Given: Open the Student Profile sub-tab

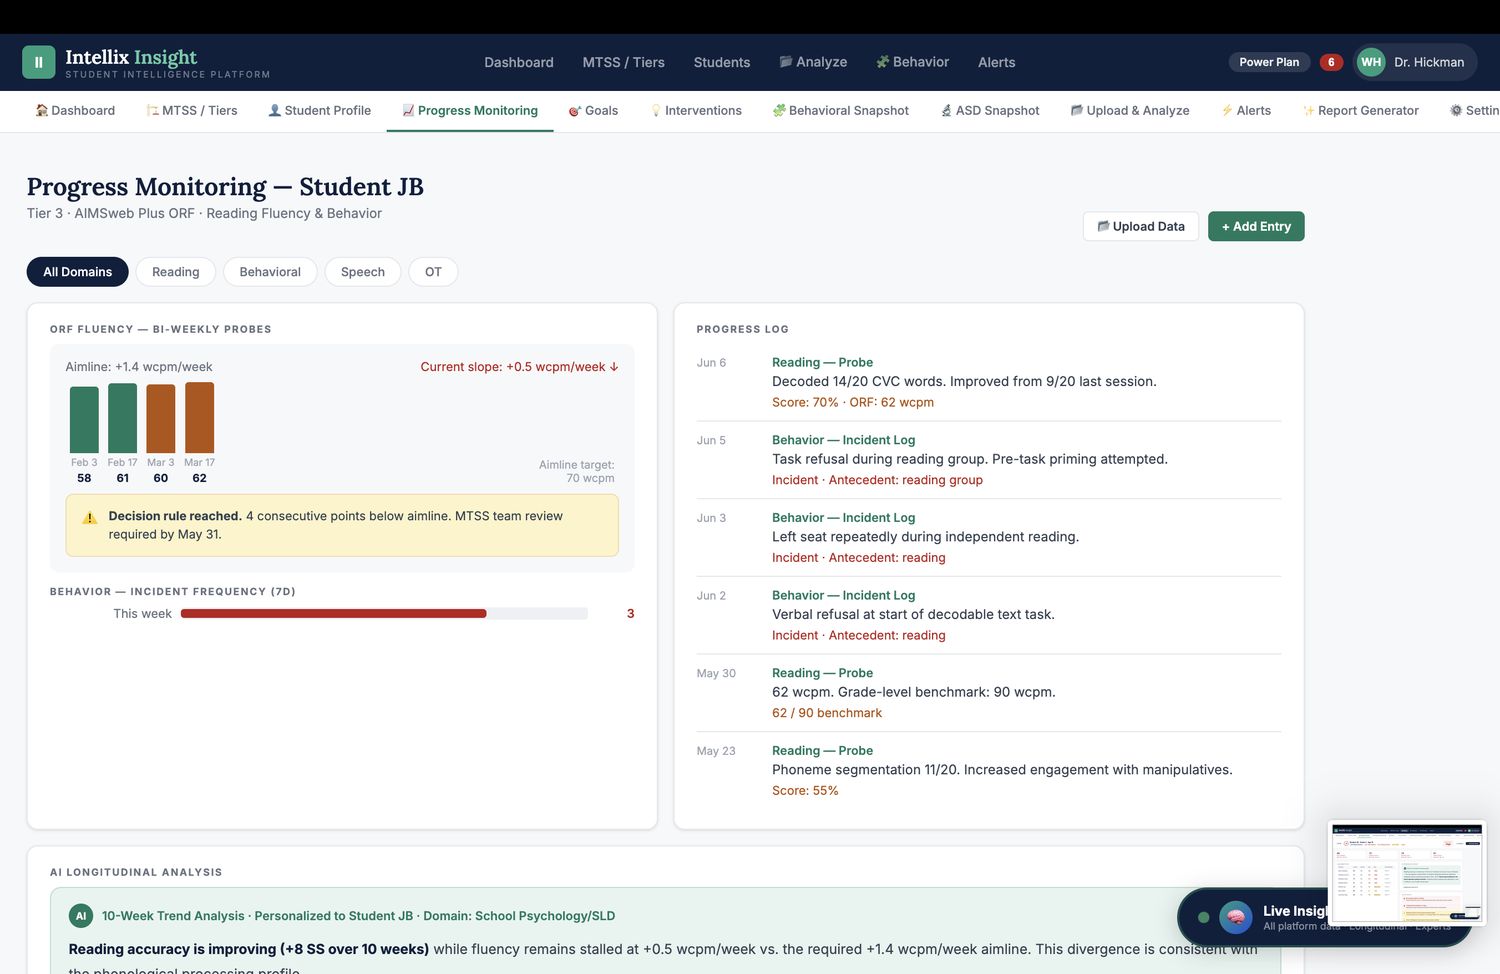Looking at the screenshot, I should pos(319,111).
